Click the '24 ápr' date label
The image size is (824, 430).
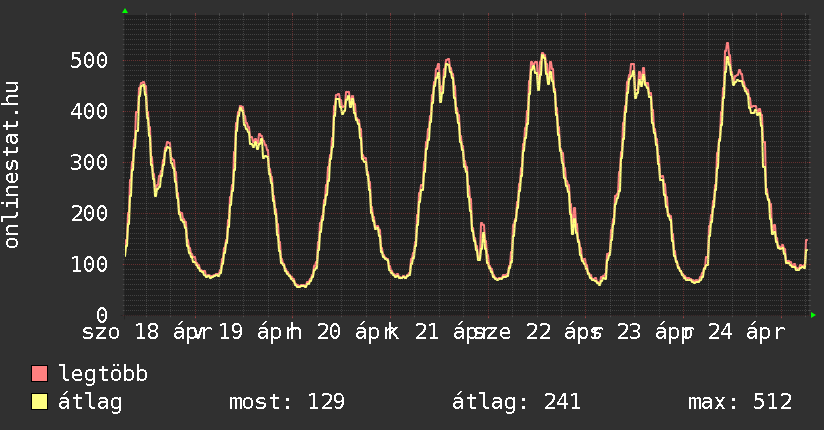pyautogui.click(x=744, y=332)
